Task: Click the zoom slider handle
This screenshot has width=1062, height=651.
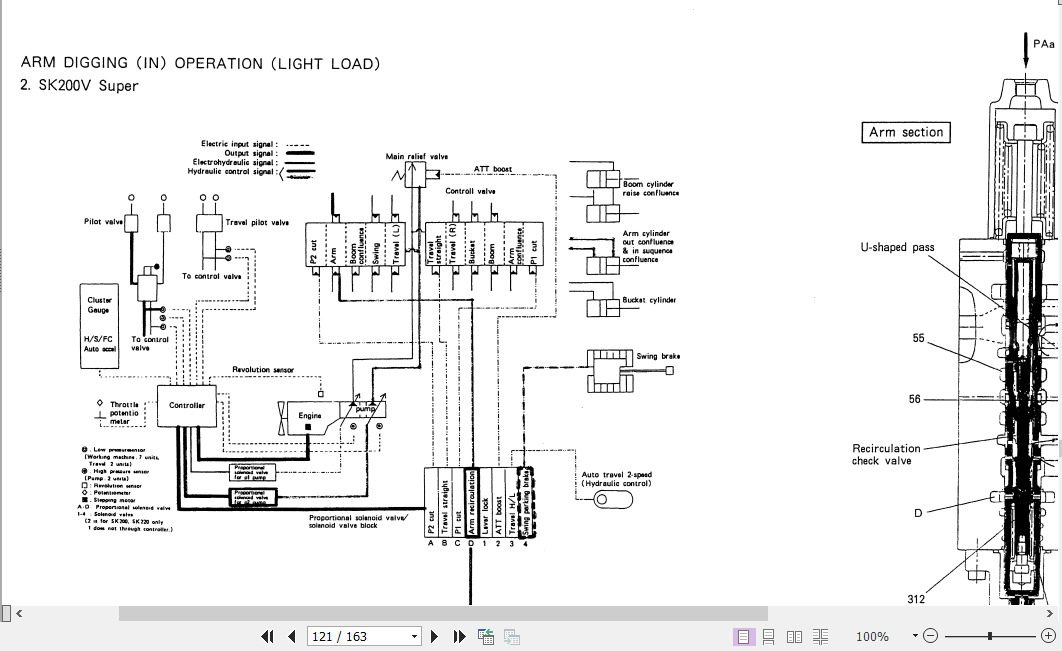Action: coord(990,635)
